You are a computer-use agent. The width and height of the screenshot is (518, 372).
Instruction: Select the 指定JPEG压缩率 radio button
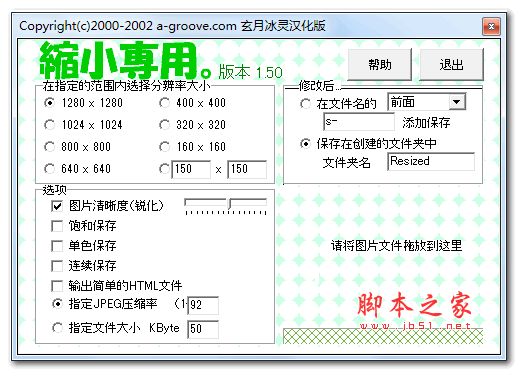[57, 304]
